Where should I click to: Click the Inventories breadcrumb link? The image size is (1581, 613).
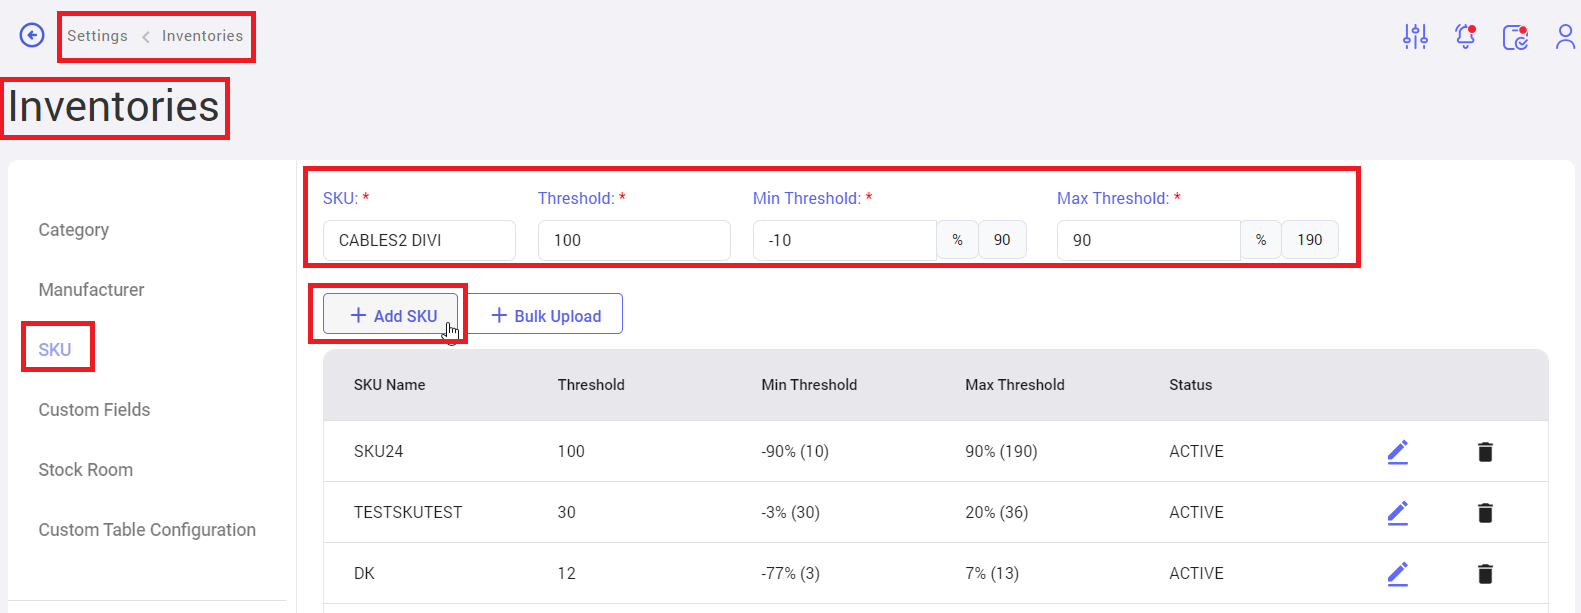(202, 36)
